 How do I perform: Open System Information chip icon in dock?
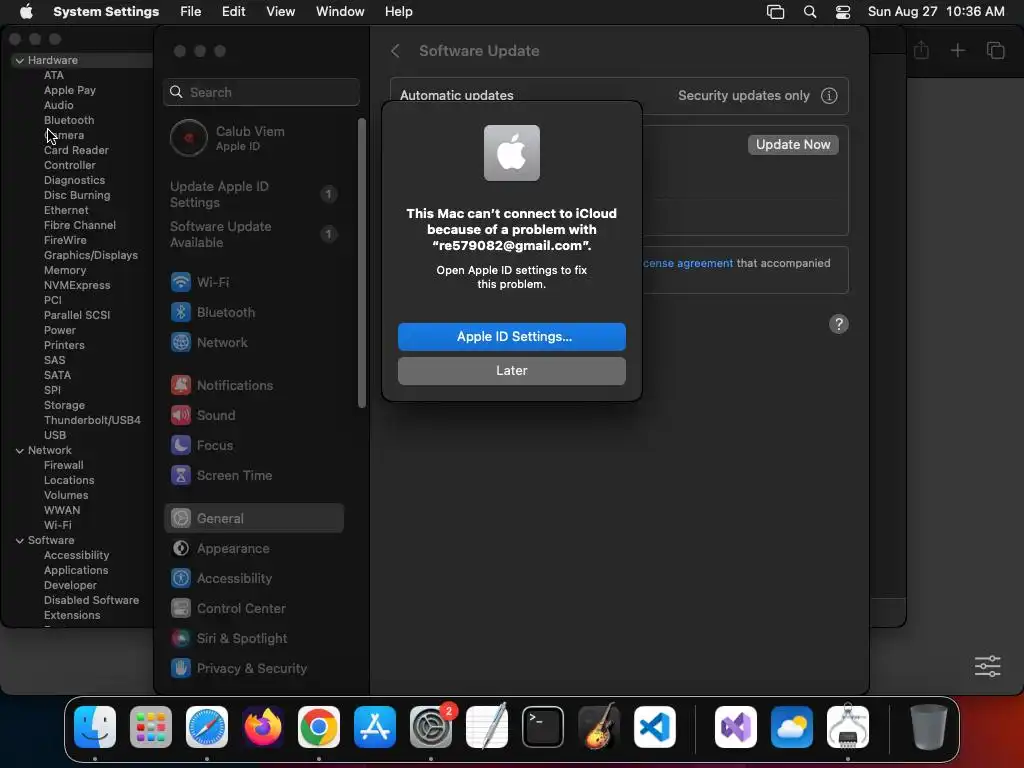[x=848, y=726]
